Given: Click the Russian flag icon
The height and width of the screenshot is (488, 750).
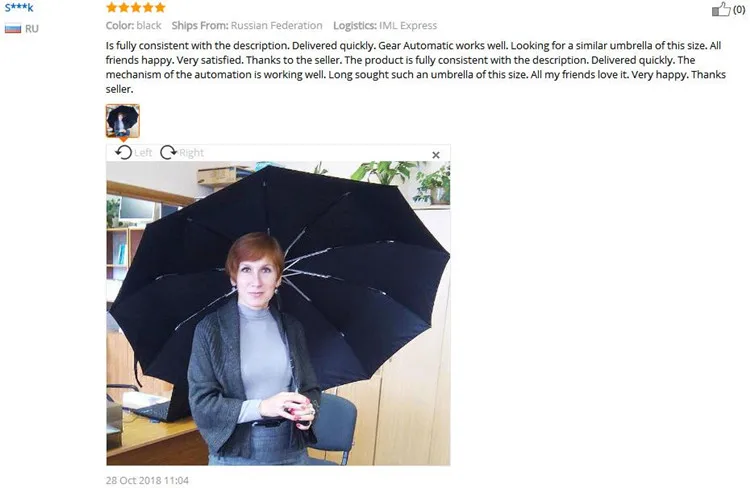Looking at the screenshot, I should pyautogui.click(x=13, y=29).
